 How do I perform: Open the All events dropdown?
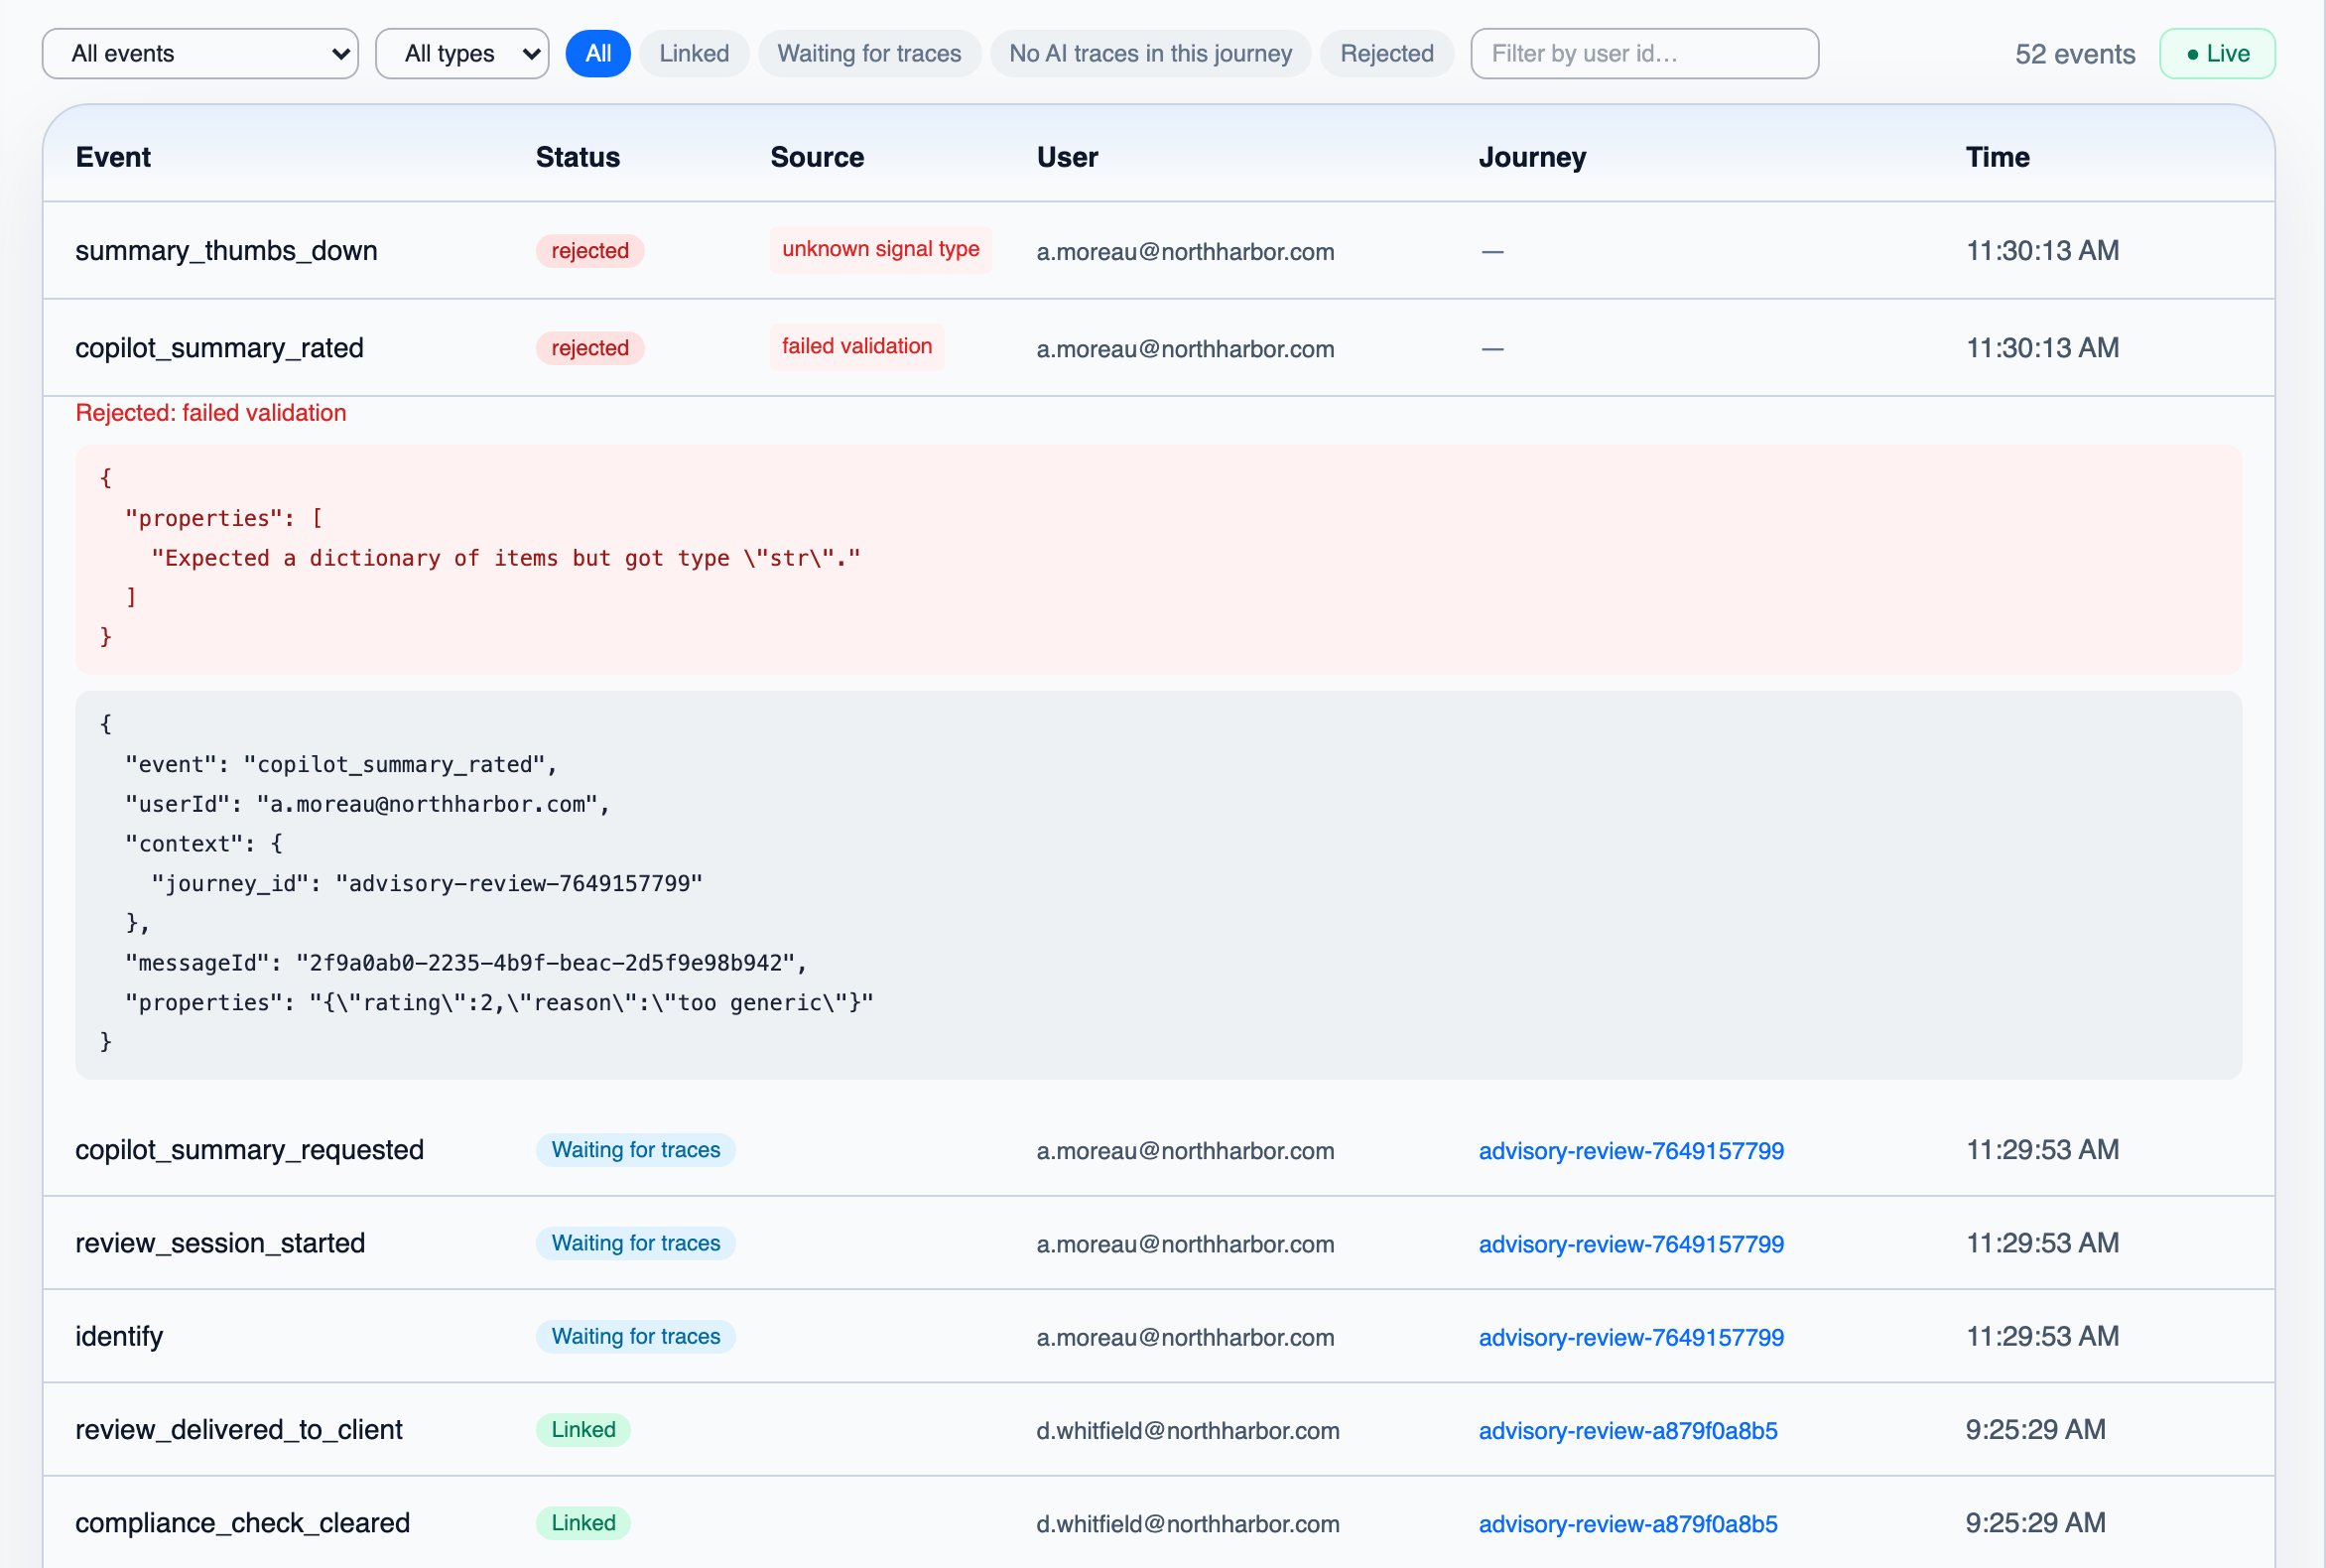200,54
